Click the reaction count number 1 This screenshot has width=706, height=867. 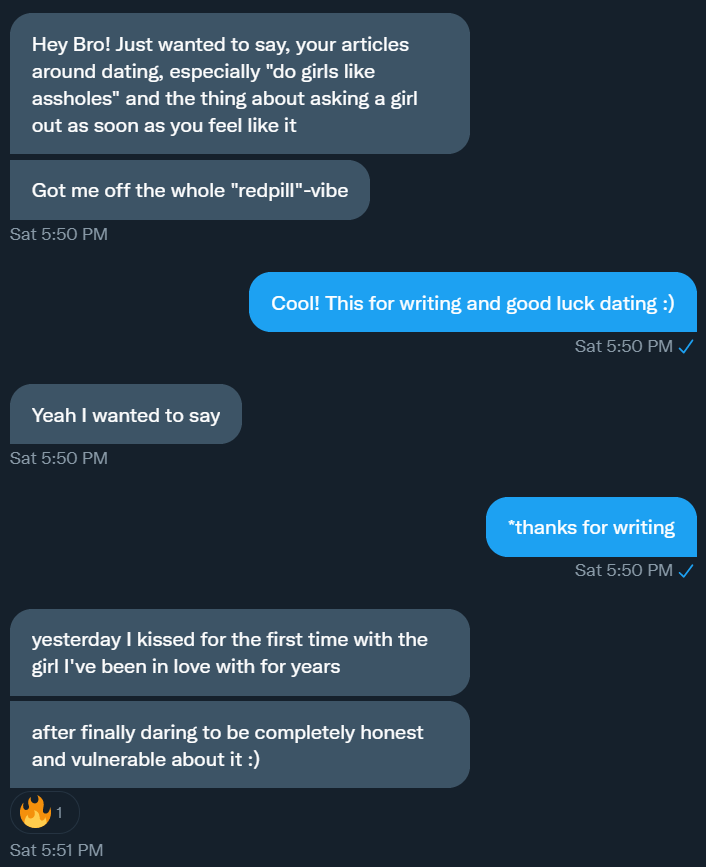[x=59, y=813]
